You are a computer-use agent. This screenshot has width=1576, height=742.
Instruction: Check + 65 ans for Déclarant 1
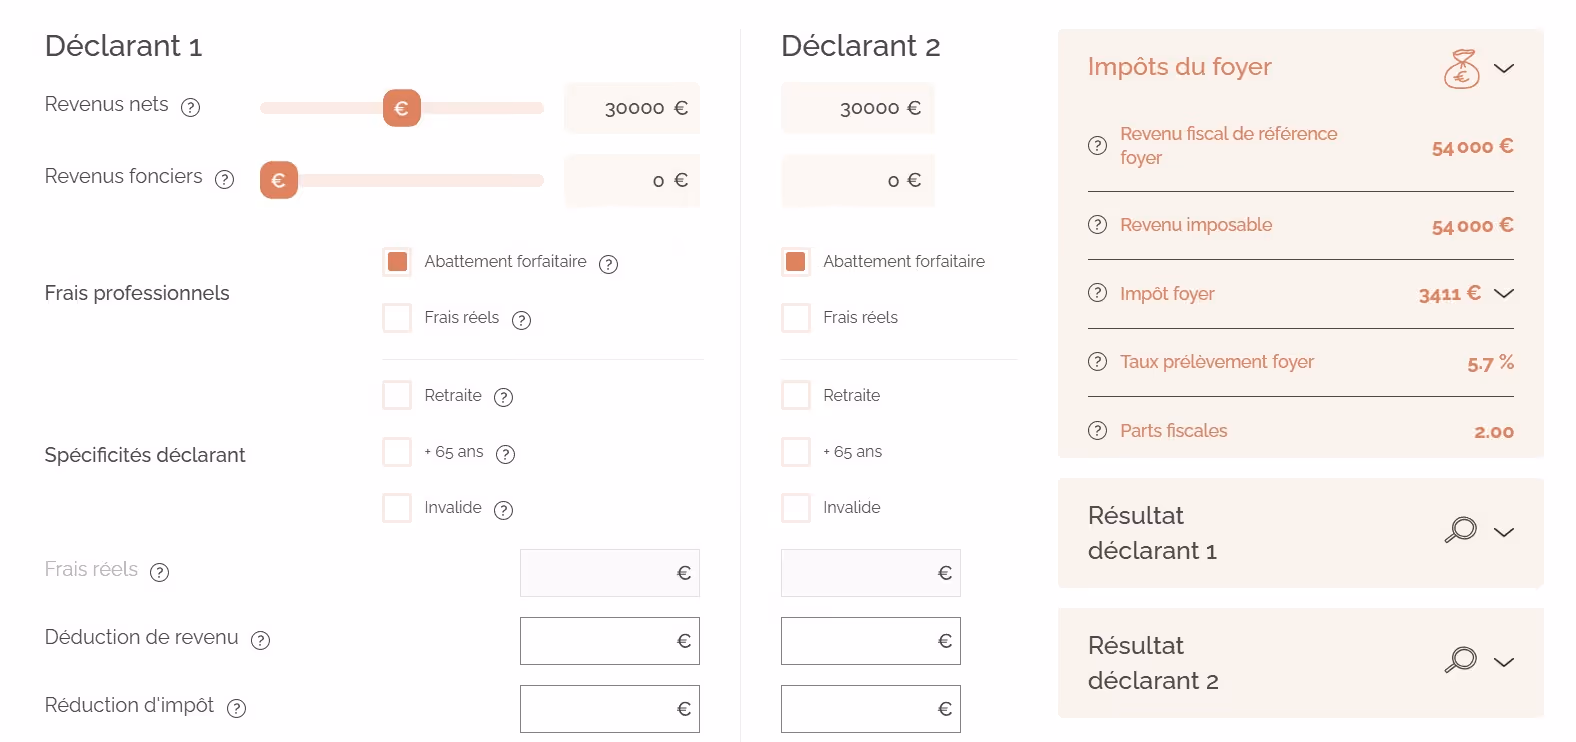(397, 452)
